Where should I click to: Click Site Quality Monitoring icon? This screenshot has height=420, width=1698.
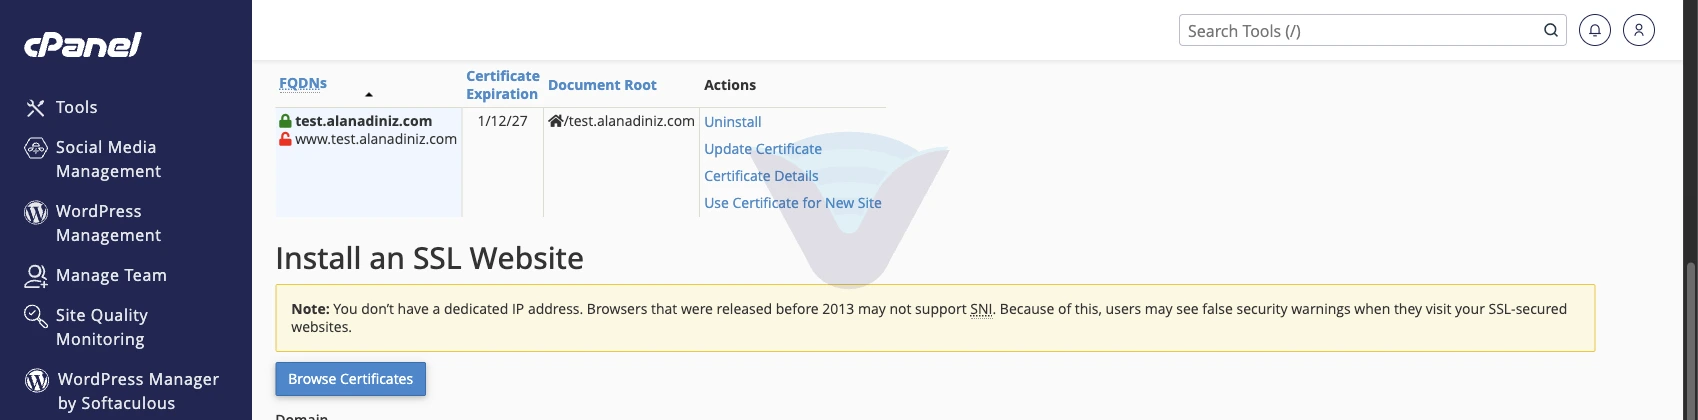pyautogui.click(x=36, y=316)
